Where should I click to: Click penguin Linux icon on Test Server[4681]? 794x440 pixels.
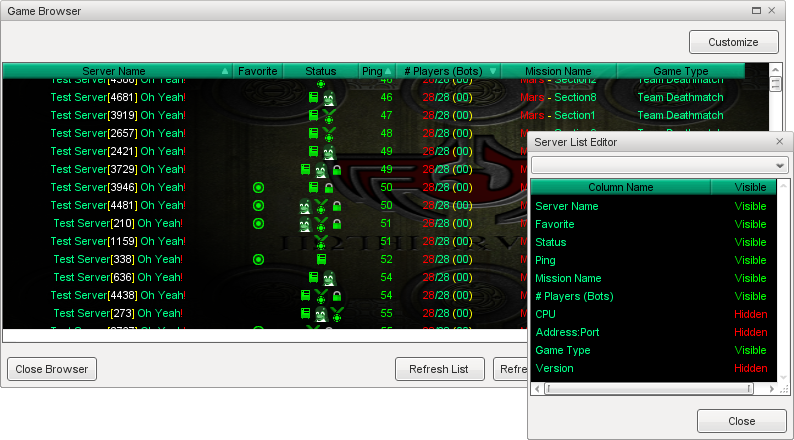[x=328, y=98]
